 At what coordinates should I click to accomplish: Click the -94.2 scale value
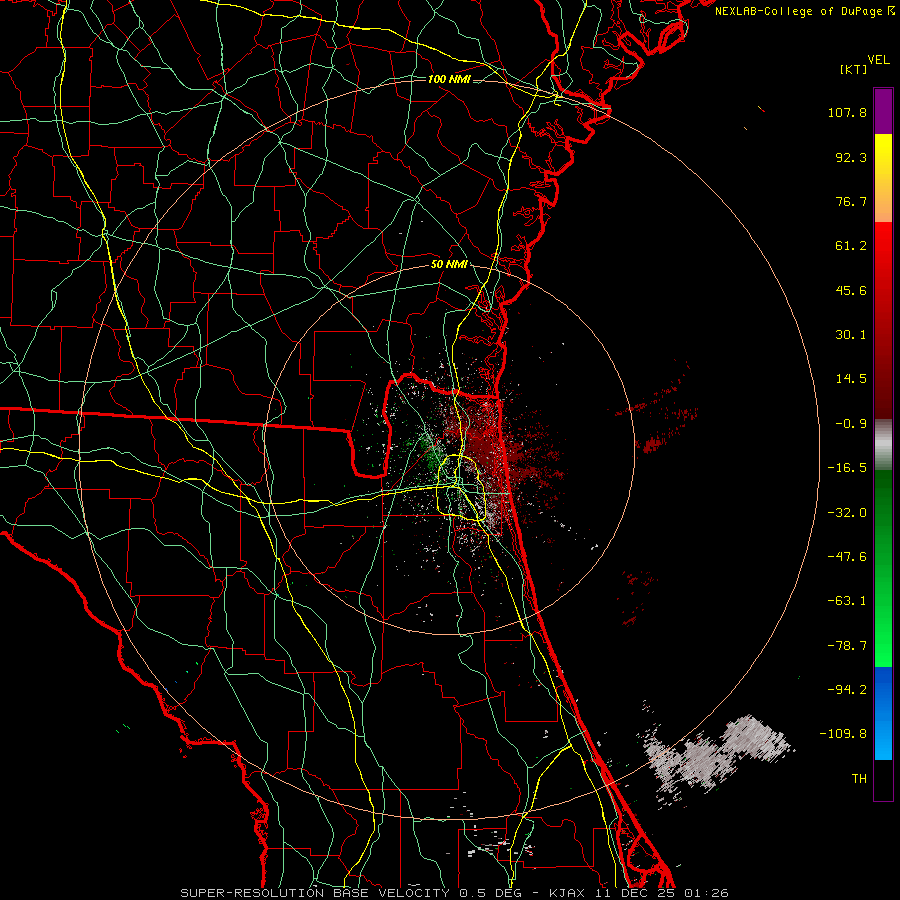pos(847,690)
